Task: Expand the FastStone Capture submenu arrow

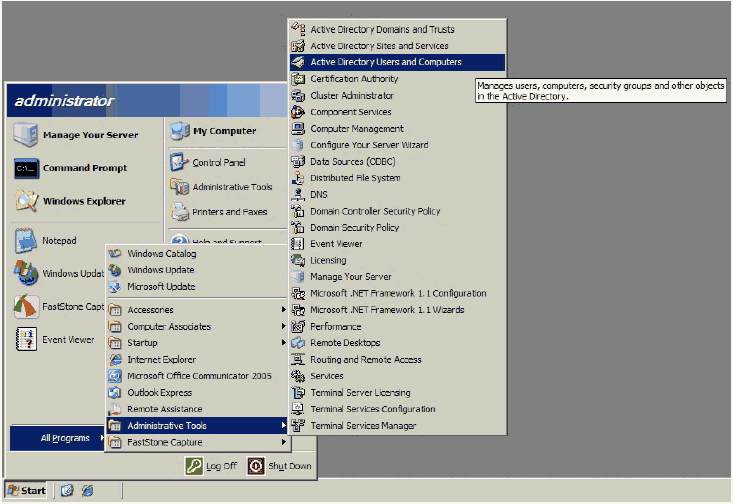Action: tap(283, 442)
